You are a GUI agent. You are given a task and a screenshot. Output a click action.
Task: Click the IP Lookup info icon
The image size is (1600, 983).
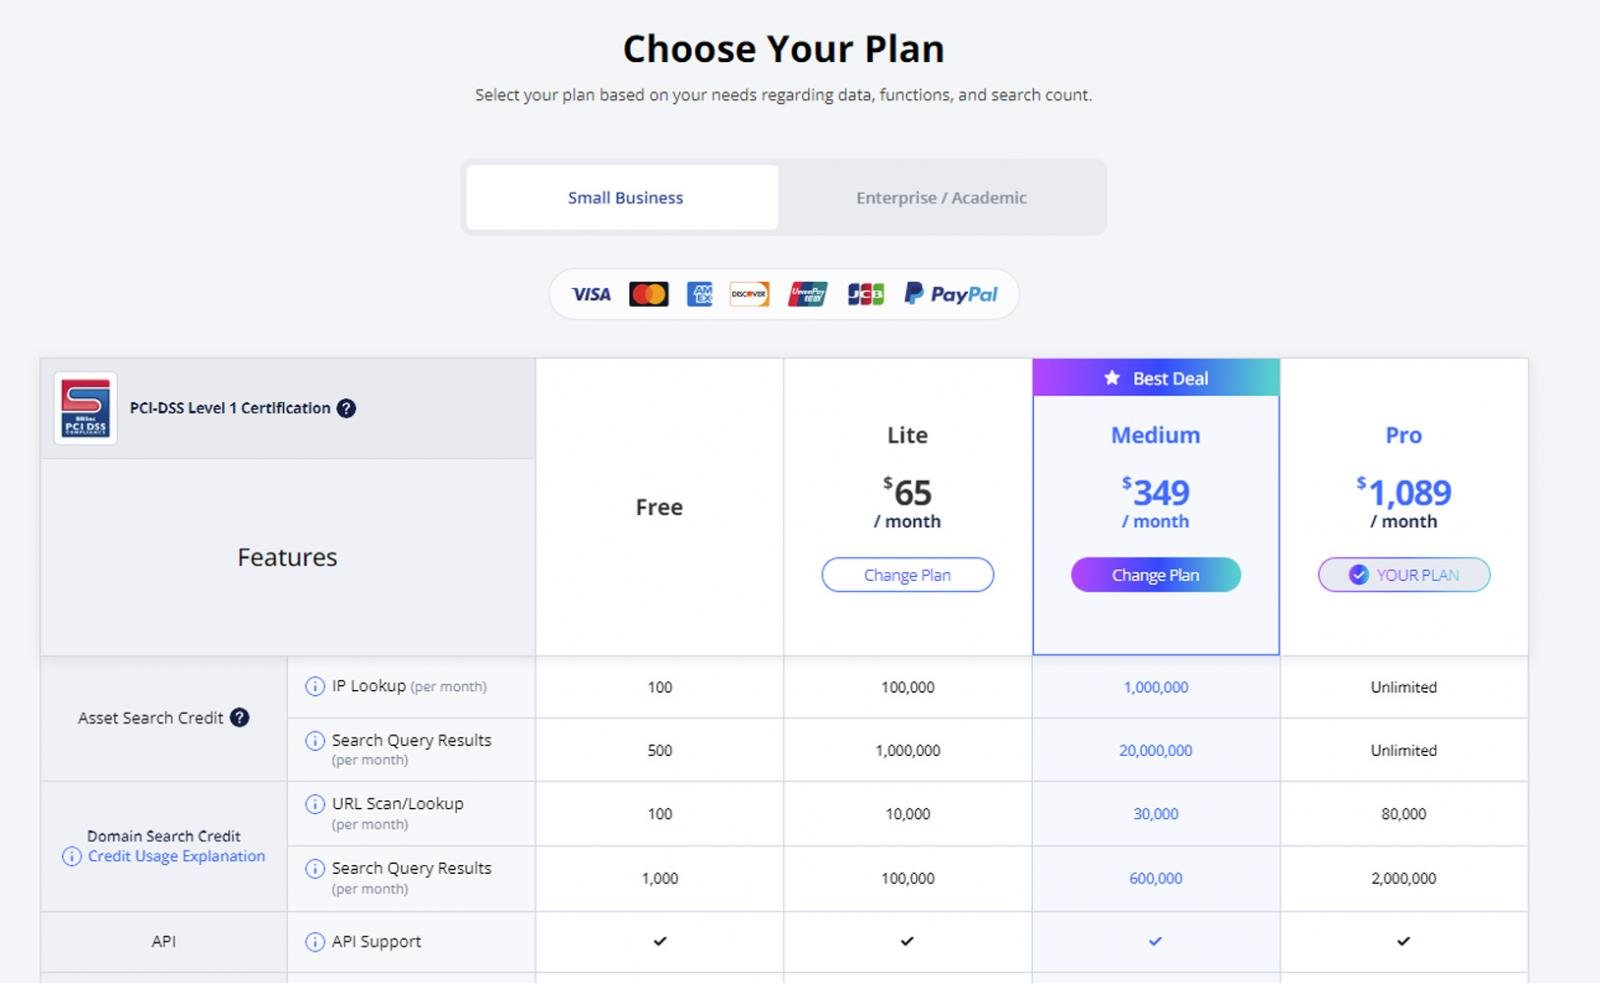coord(315,686)
